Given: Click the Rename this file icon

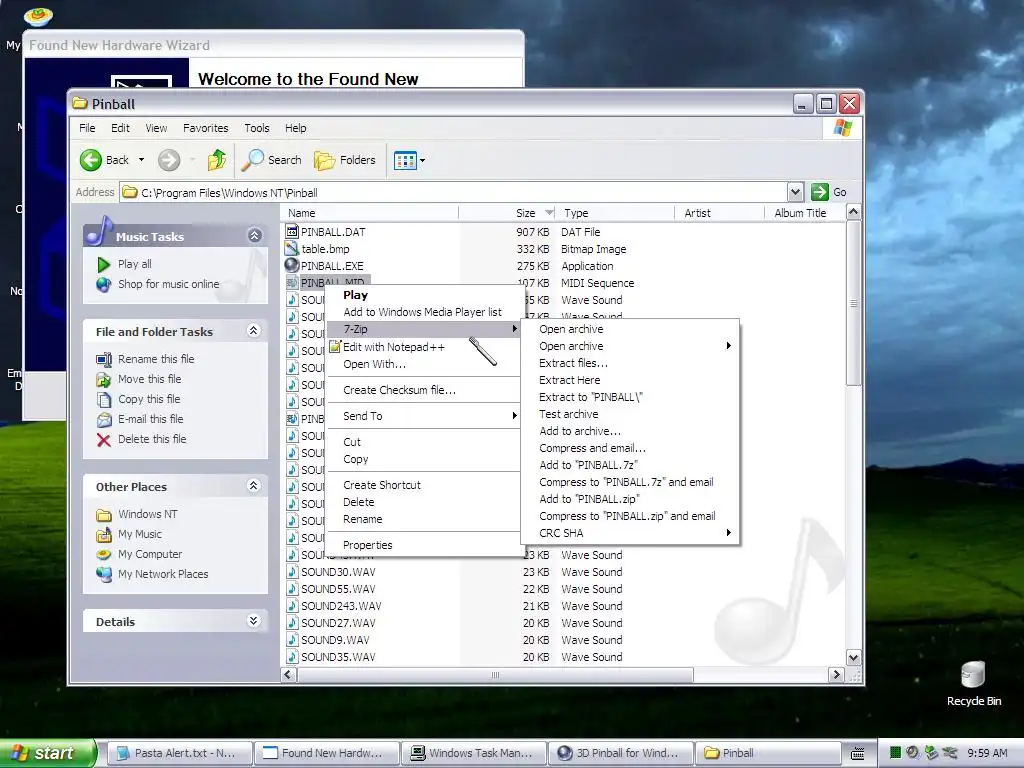Looking at the screenshot, I should point(103,359).
